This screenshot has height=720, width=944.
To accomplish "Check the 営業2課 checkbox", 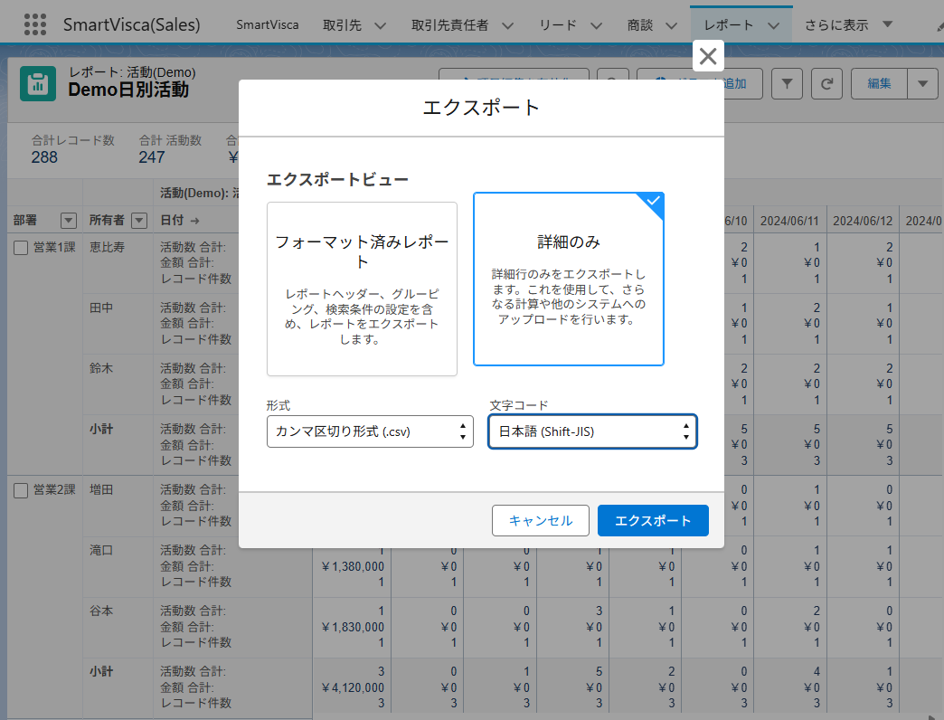I will click(x=20, y=490).
